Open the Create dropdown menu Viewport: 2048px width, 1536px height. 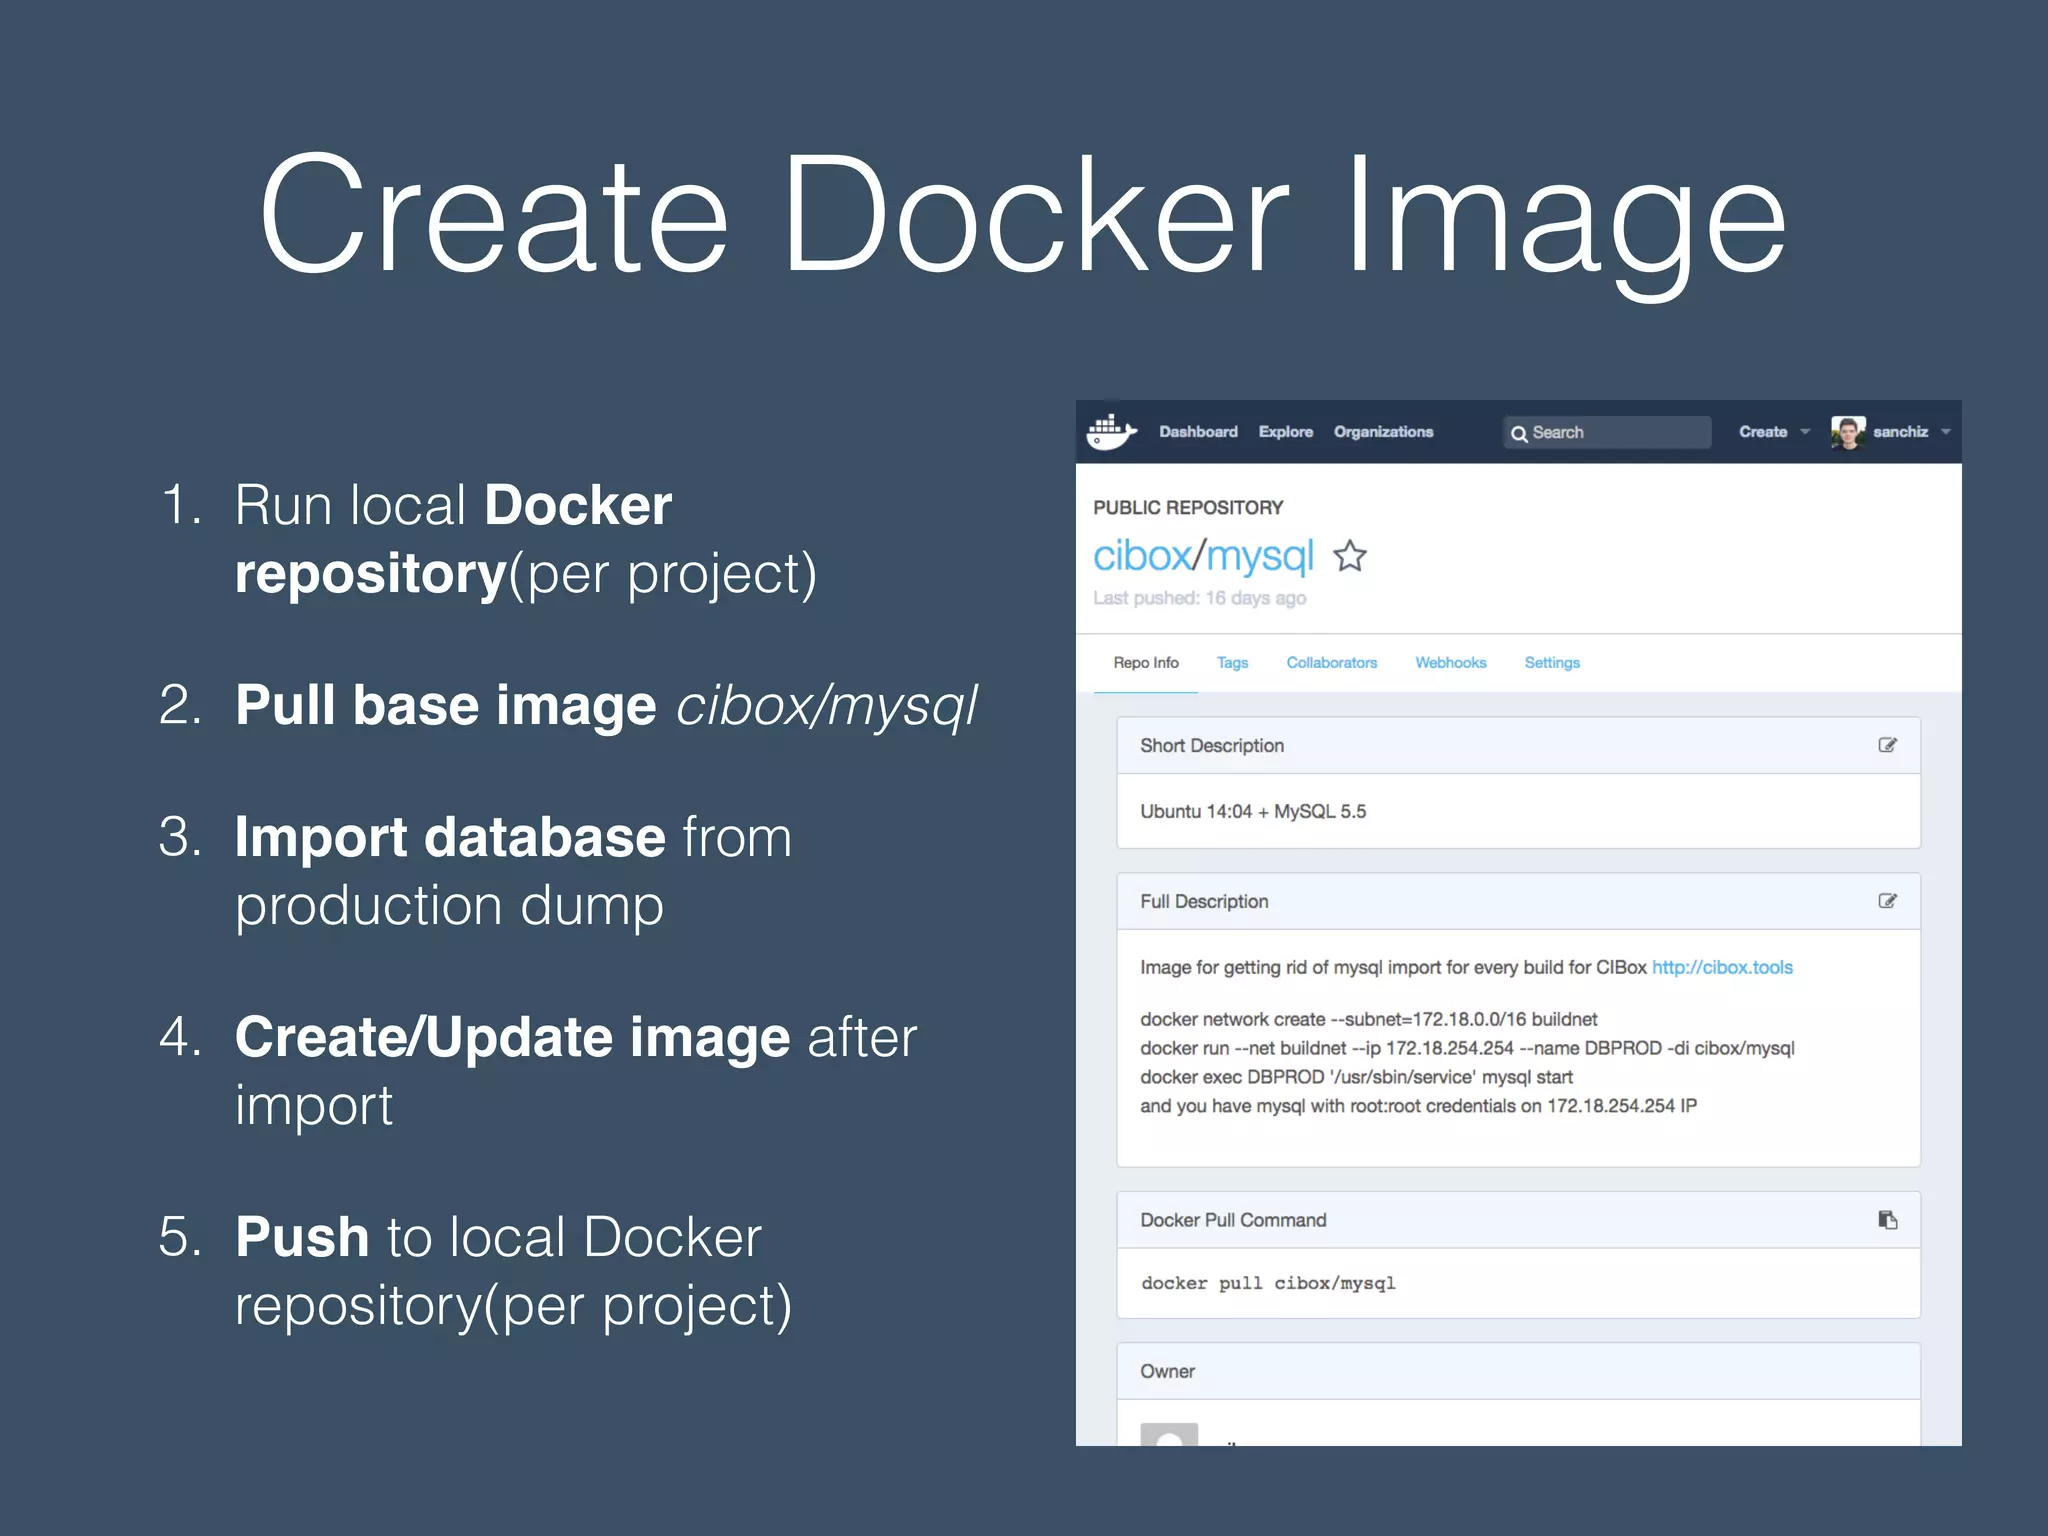tap(1774, 432)
